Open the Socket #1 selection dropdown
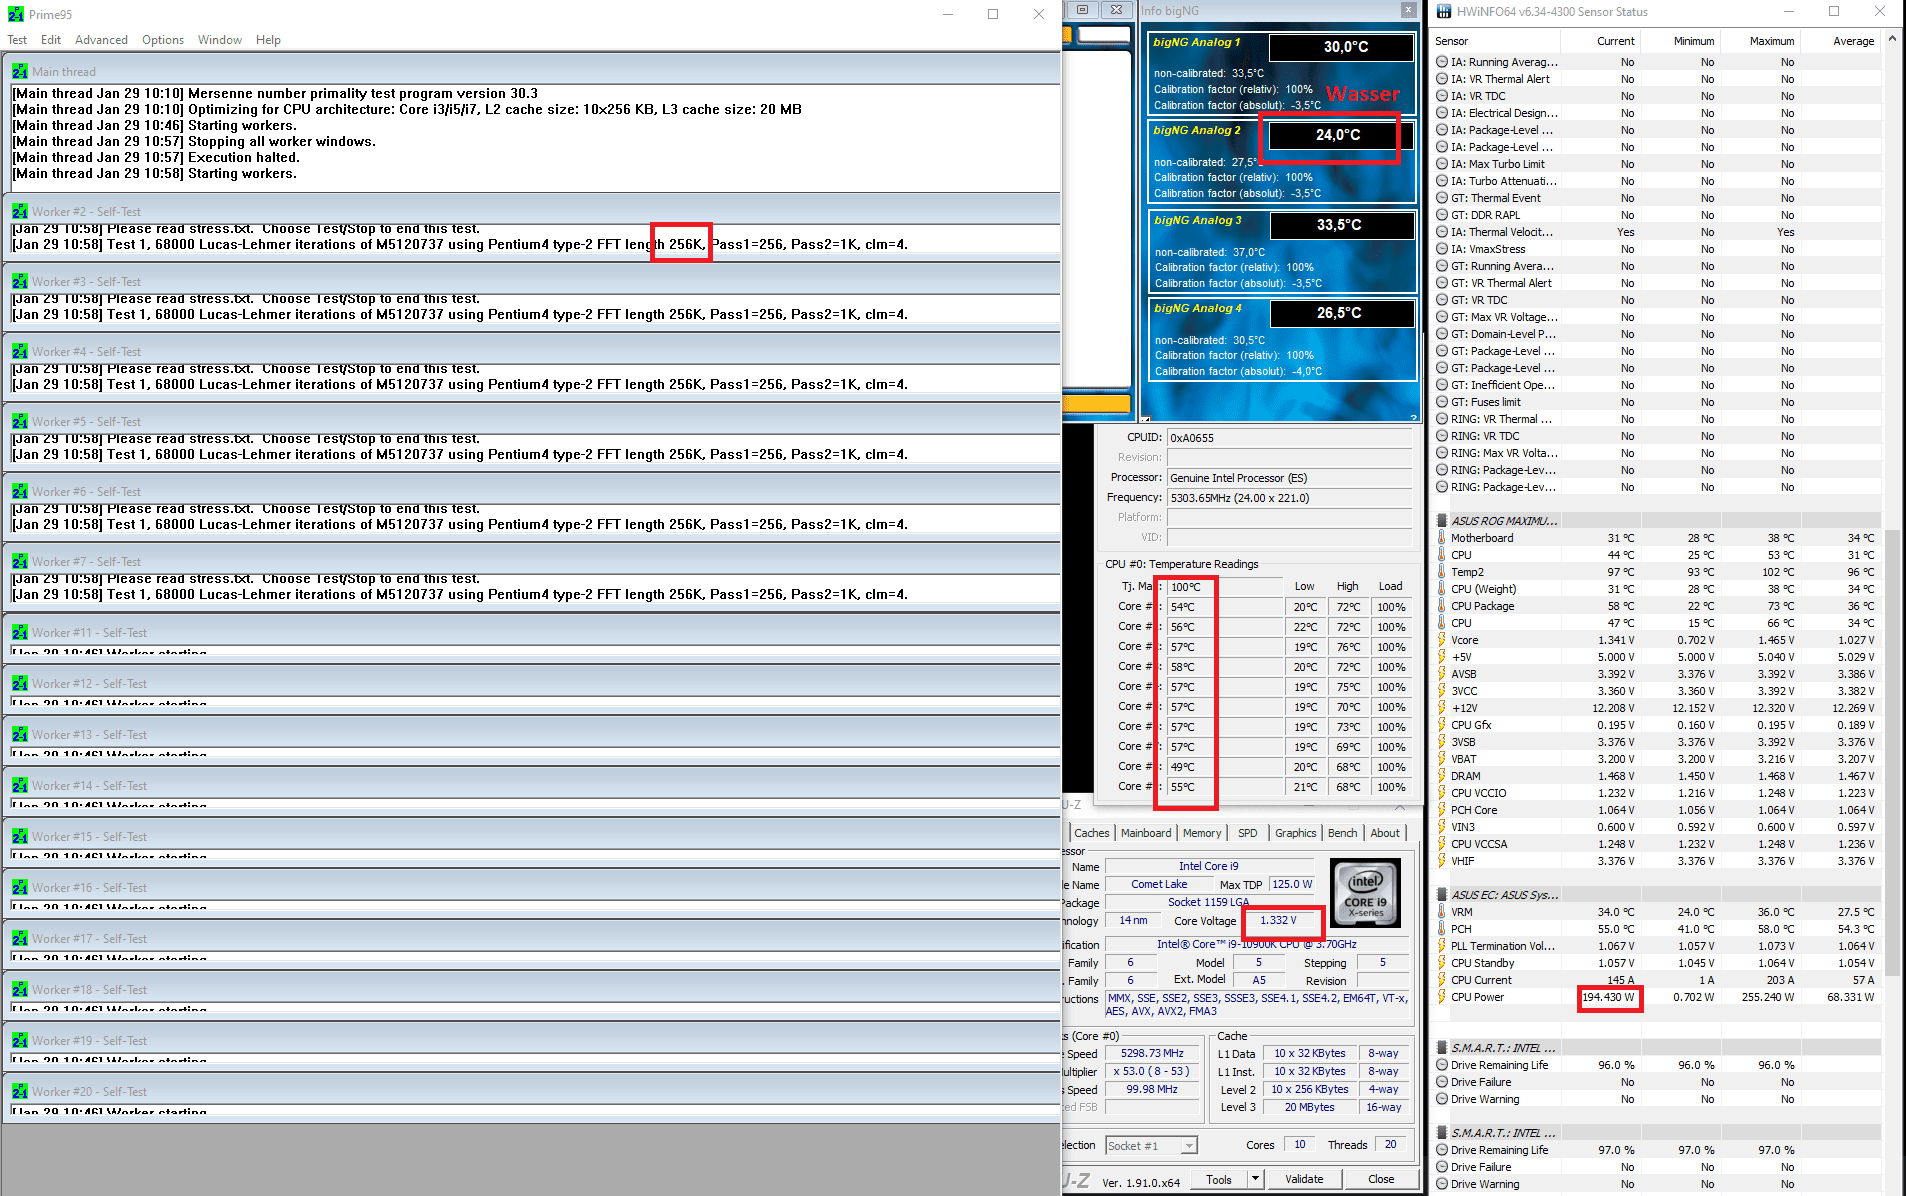The height and width of the screenshot is (1196, 1906). coord(1151,1146)
